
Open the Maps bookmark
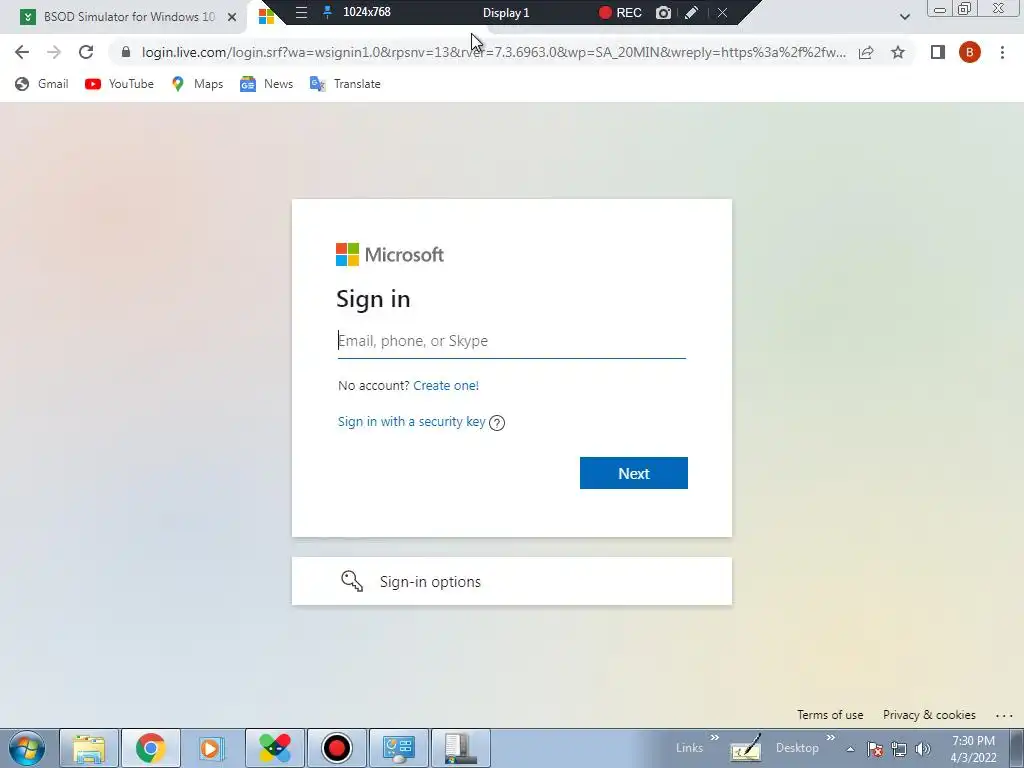point(197,84)
